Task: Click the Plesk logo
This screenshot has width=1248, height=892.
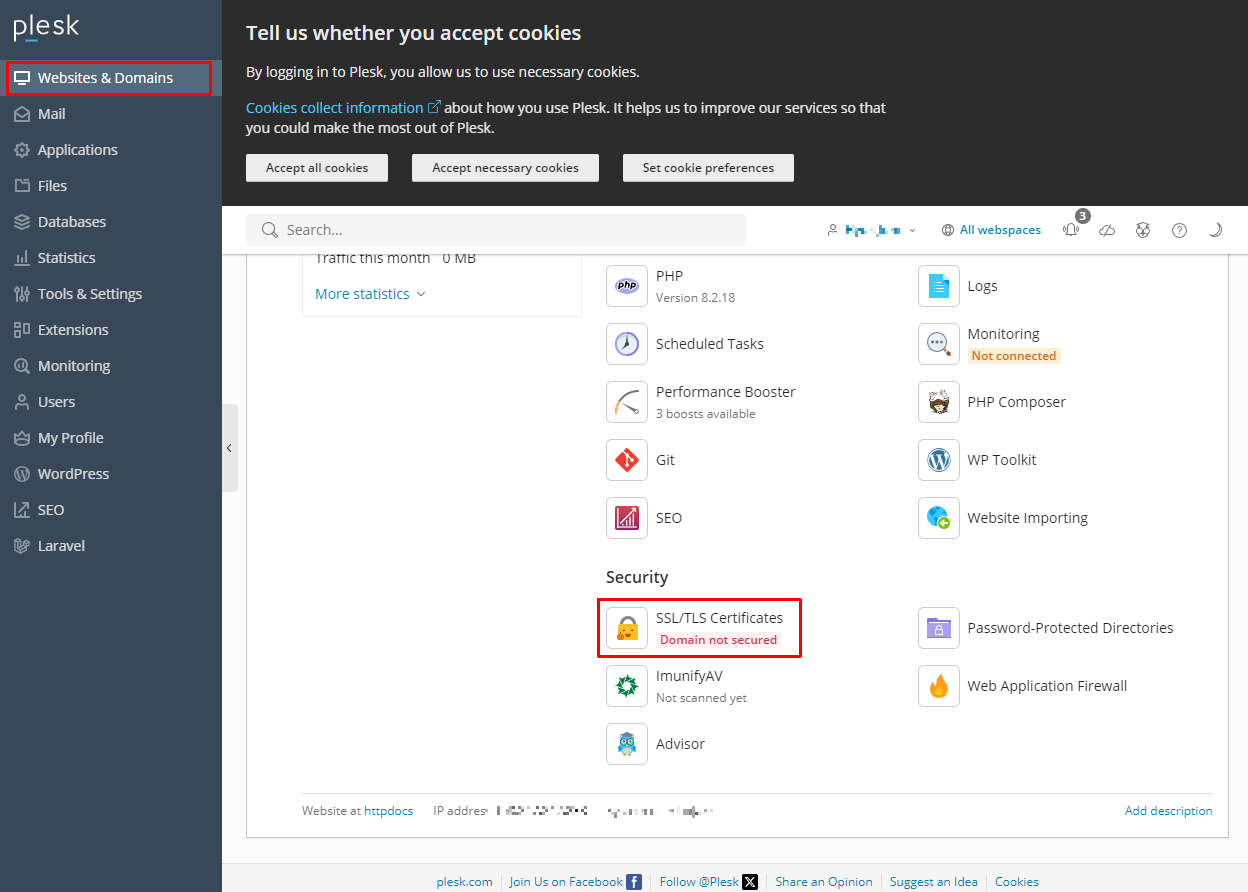Action: (x=46, y=28)
